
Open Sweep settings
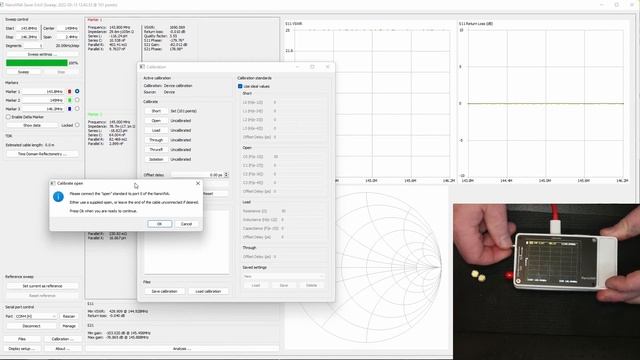coord(42,54)
